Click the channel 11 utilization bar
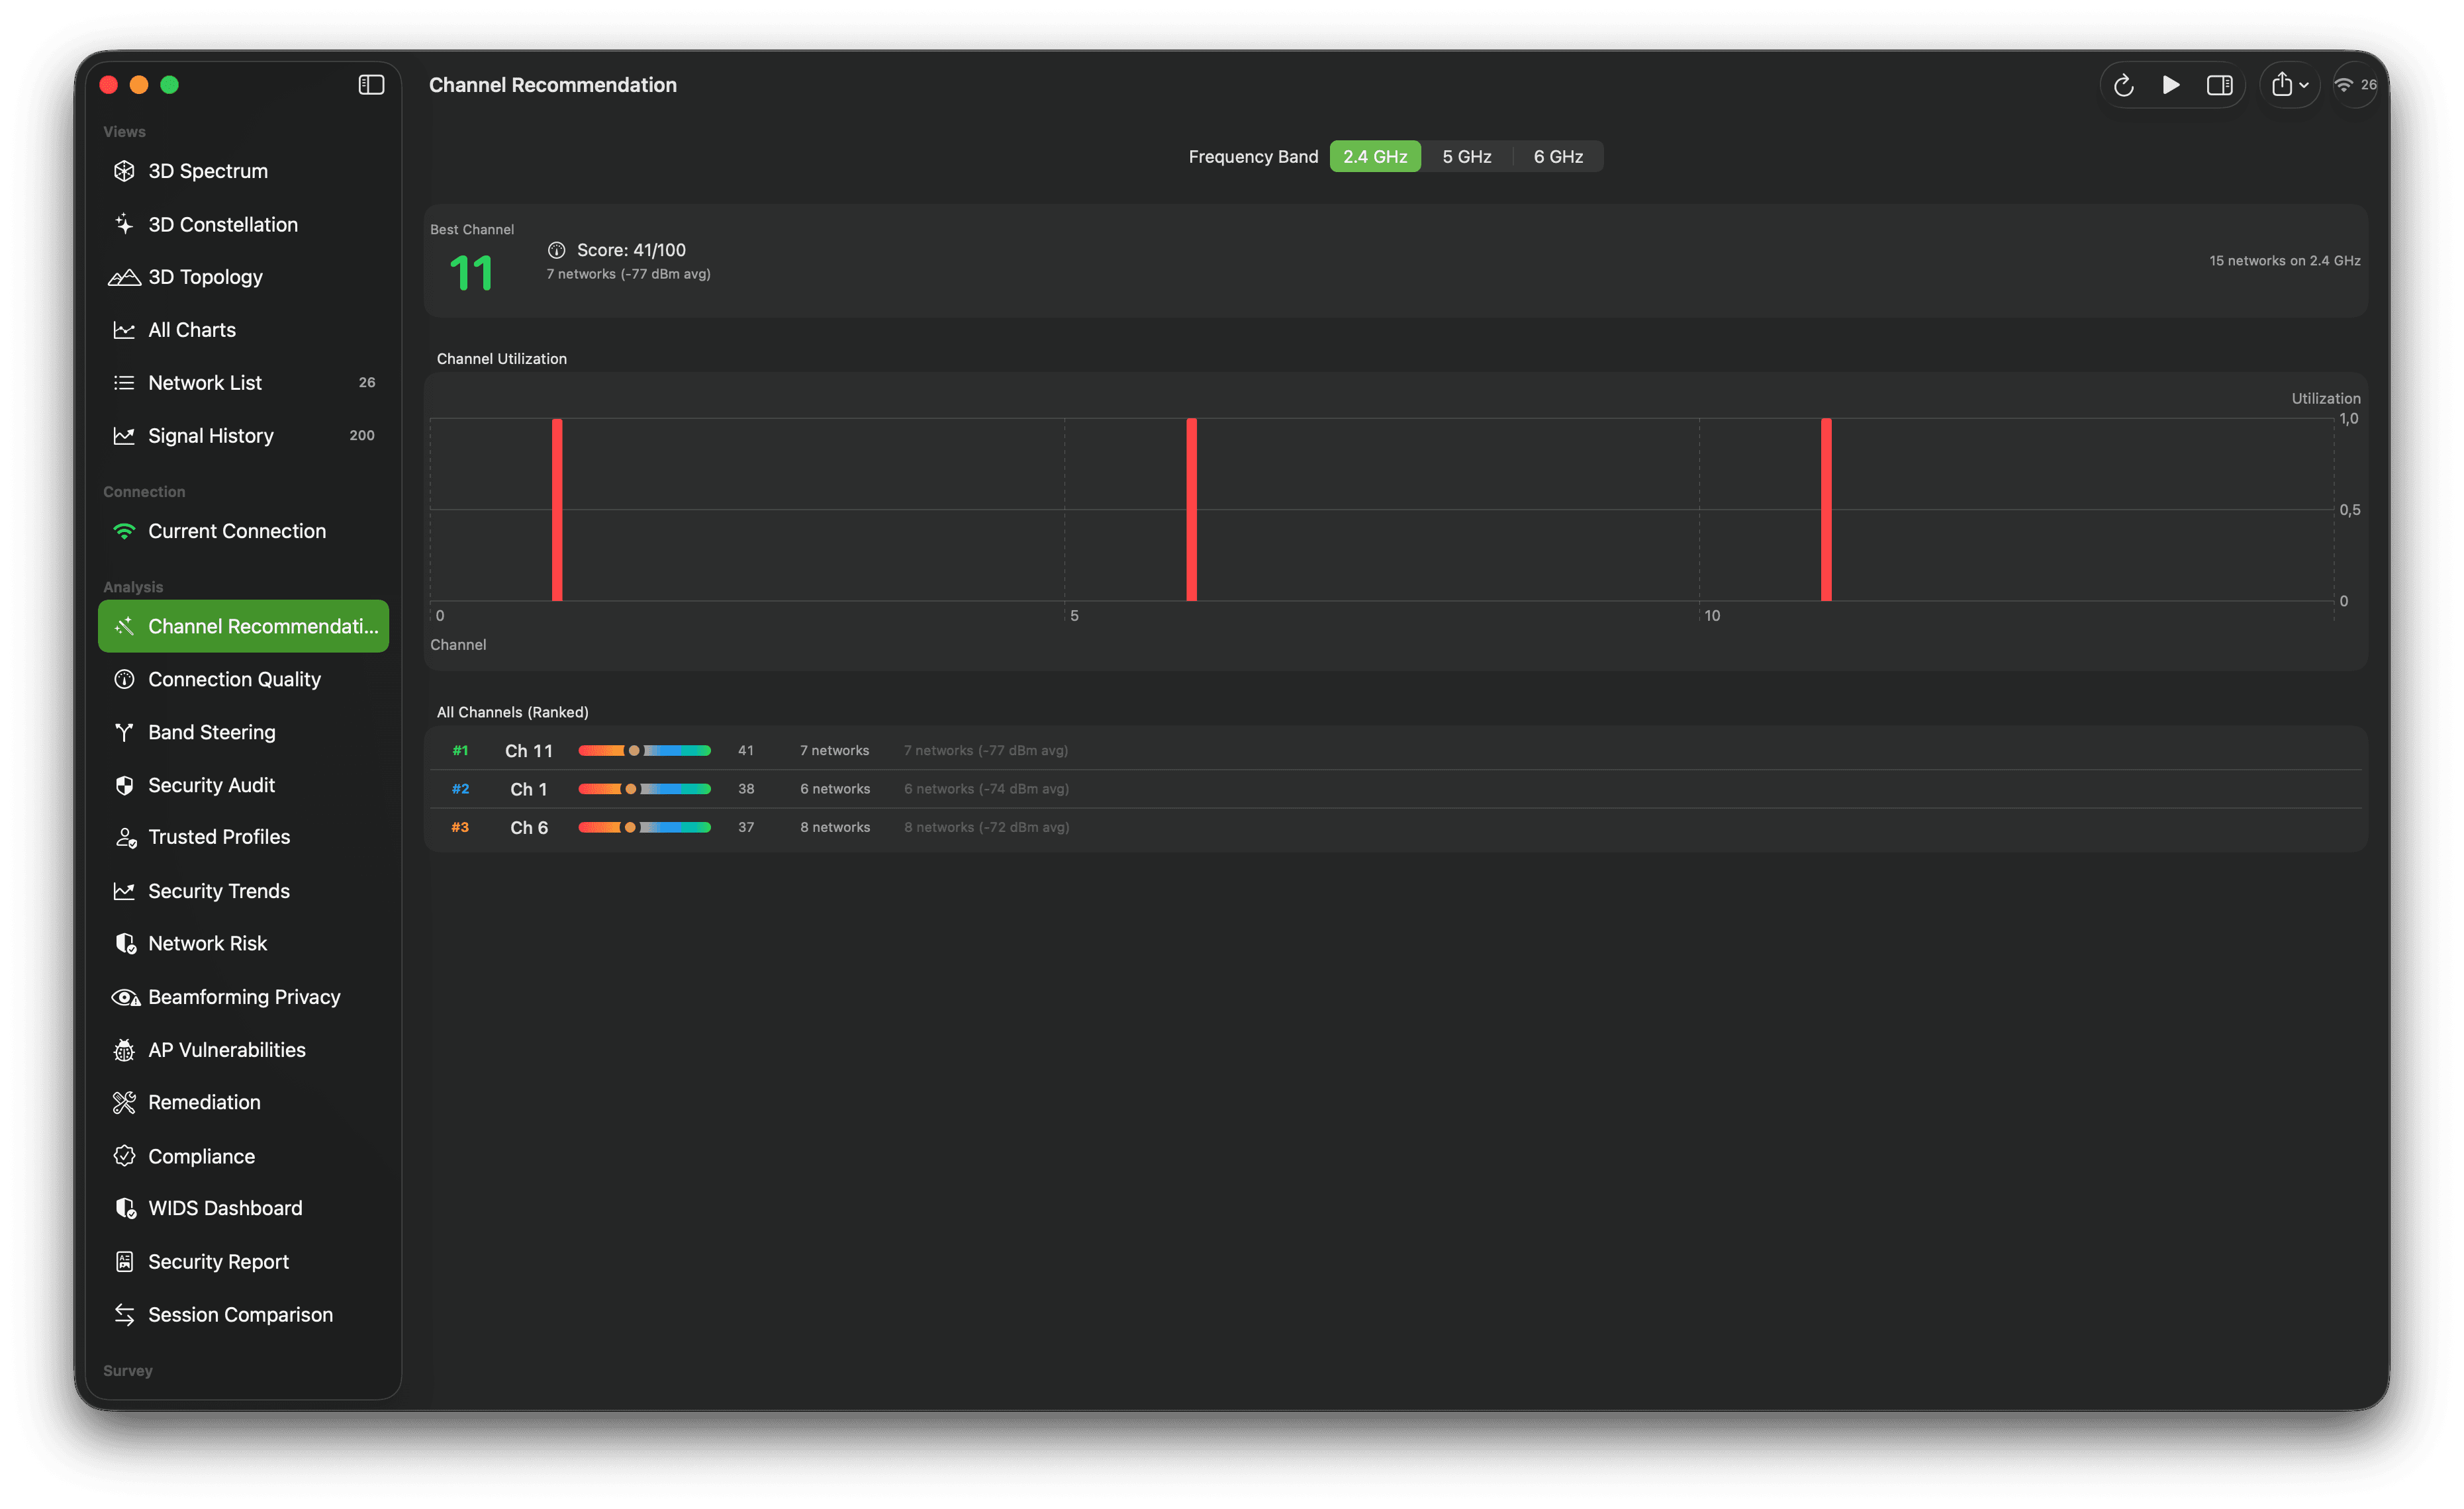Viewport: 2464px width, 1509px height. coord(1826,510)
